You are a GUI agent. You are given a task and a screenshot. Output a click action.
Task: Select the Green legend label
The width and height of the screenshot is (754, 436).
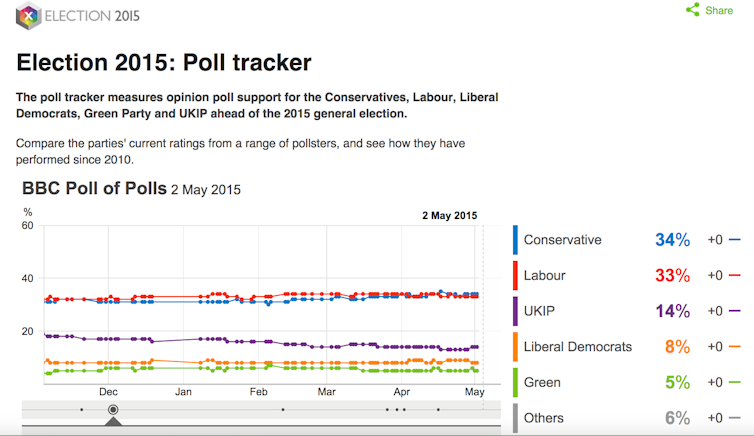(543, 382)
